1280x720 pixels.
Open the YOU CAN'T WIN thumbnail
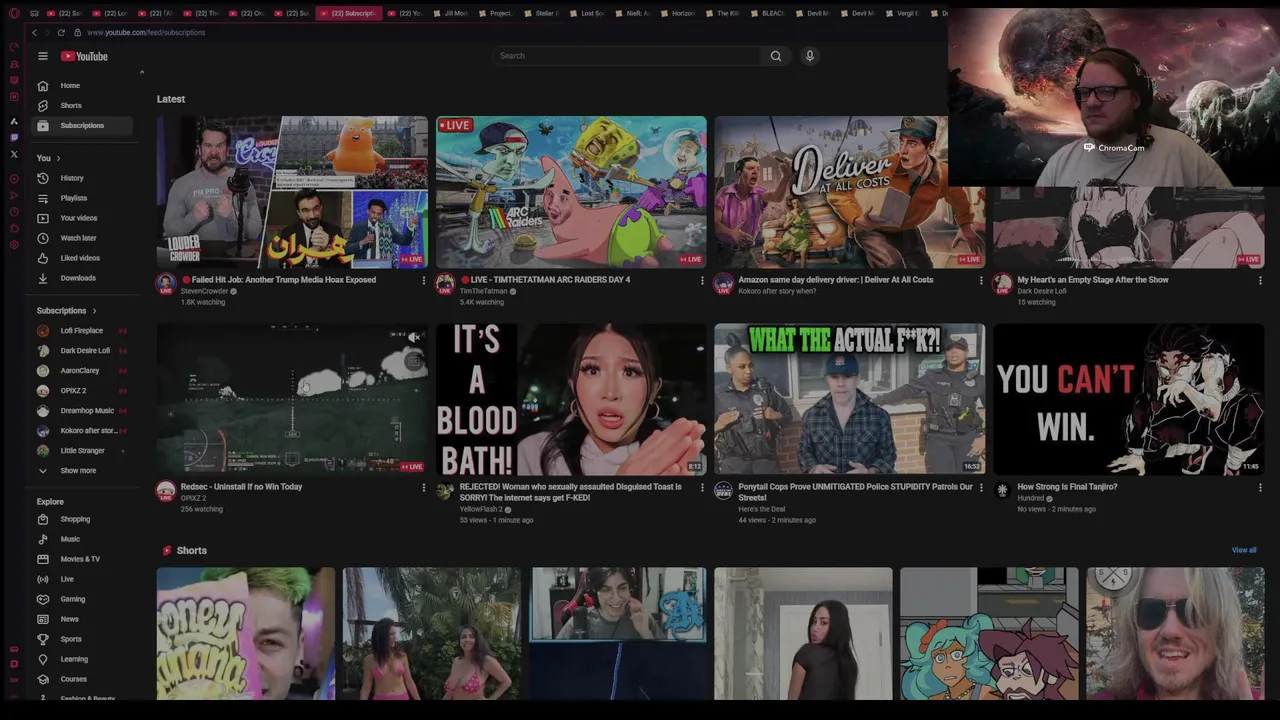[1129, 399]
